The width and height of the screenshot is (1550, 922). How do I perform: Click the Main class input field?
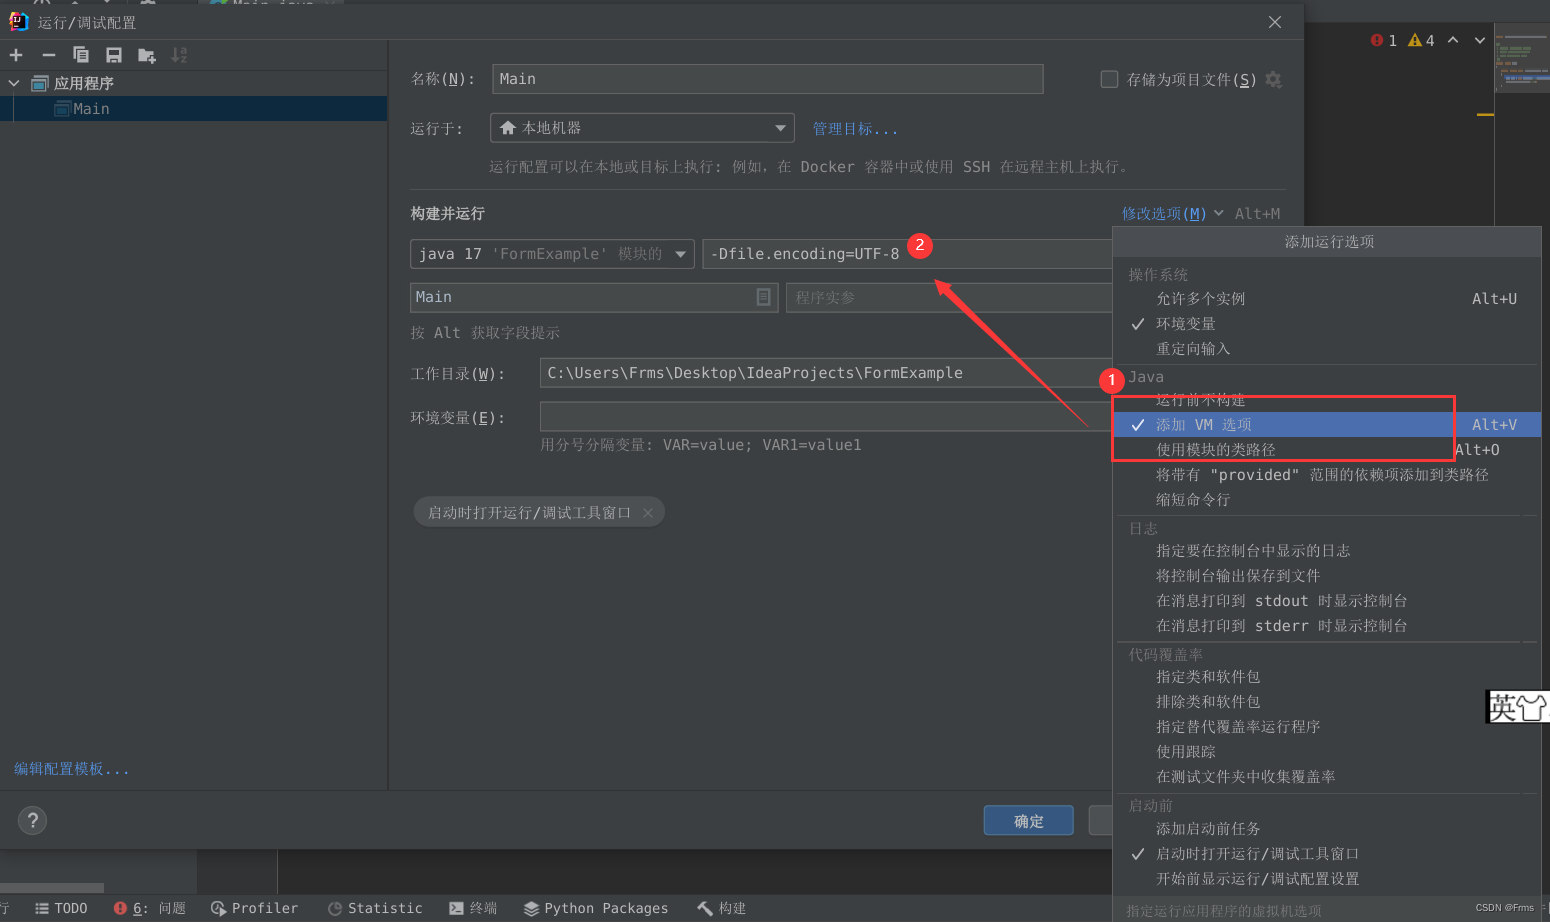coord(594,297)
